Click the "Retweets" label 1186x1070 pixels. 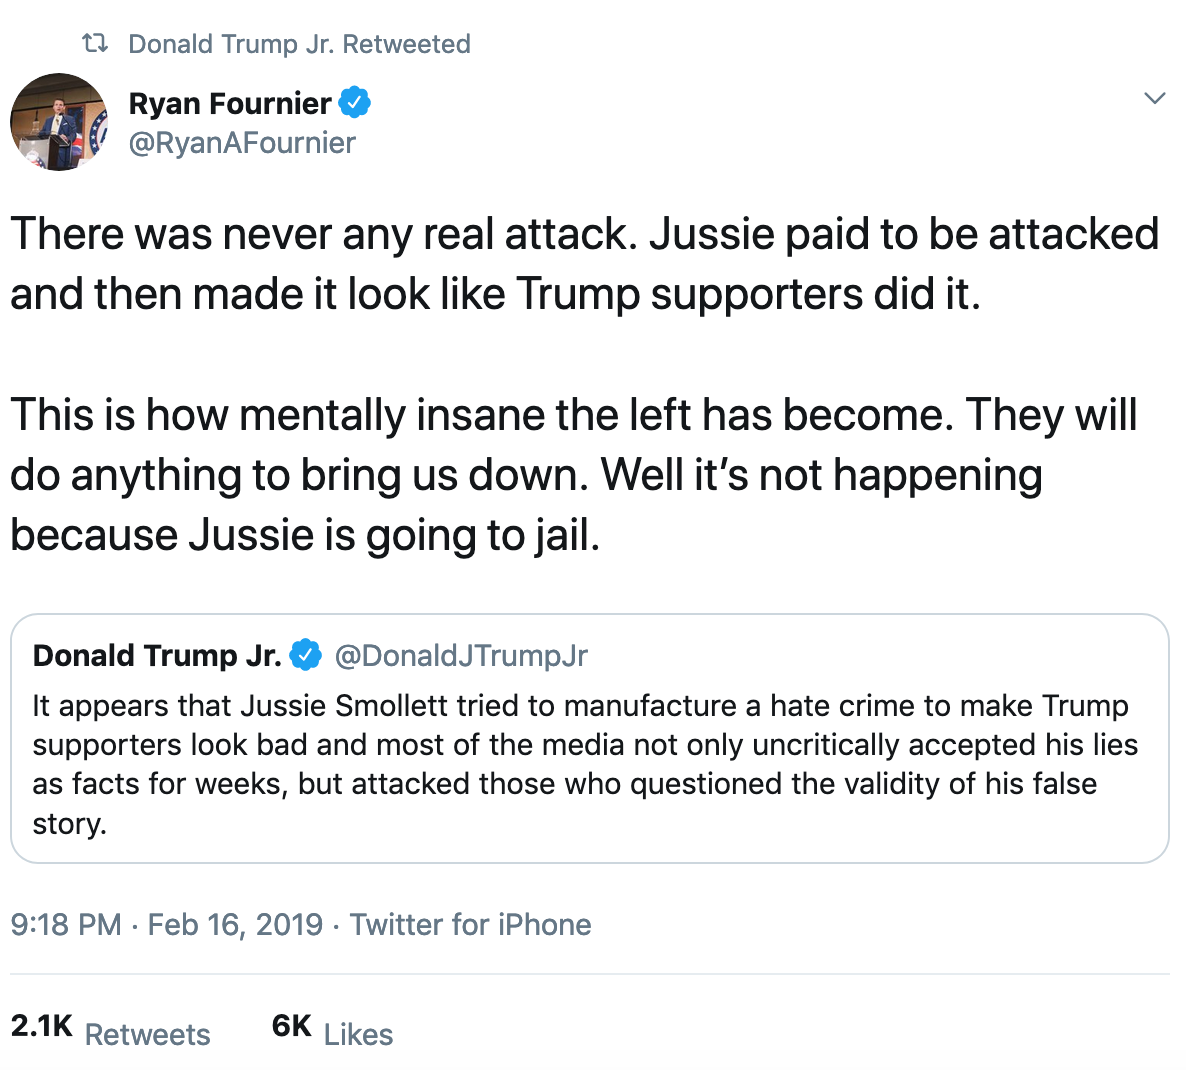point(148,1034)
